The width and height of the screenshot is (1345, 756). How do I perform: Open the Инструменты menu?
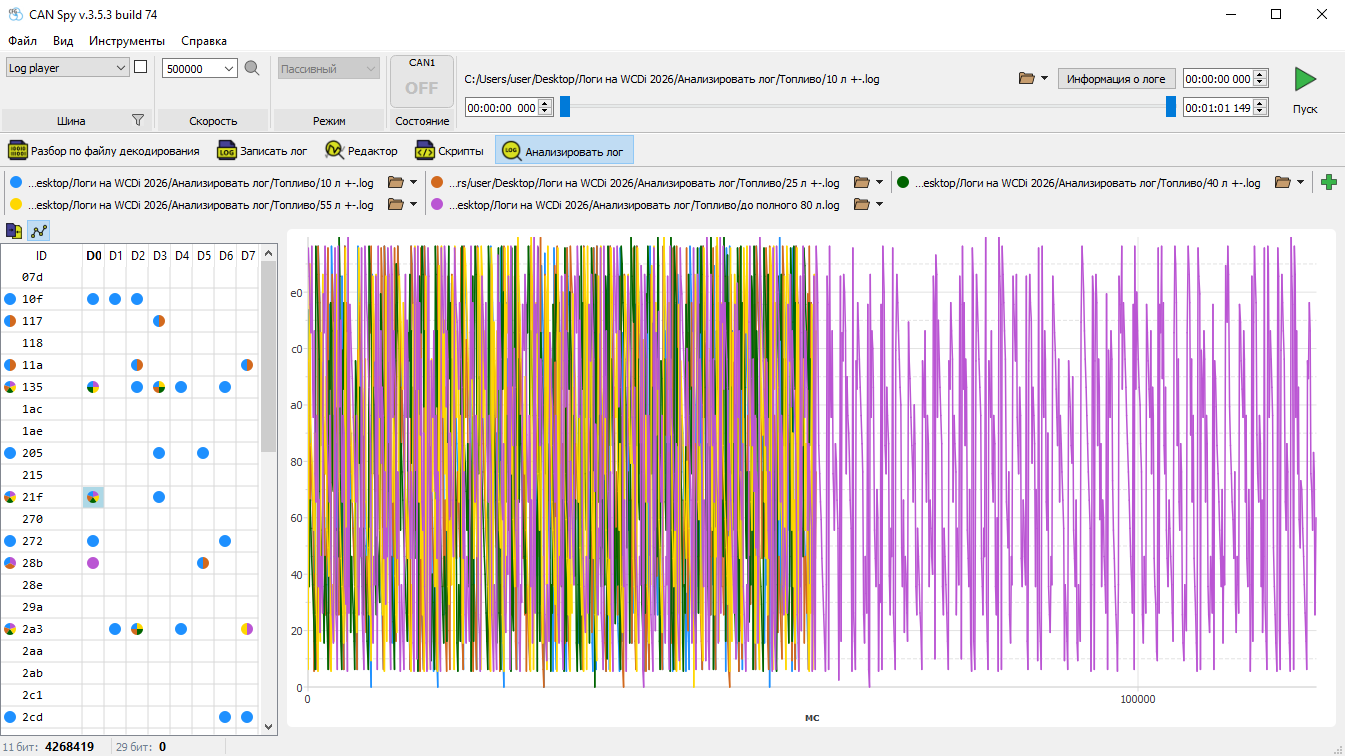click(127, 41)
